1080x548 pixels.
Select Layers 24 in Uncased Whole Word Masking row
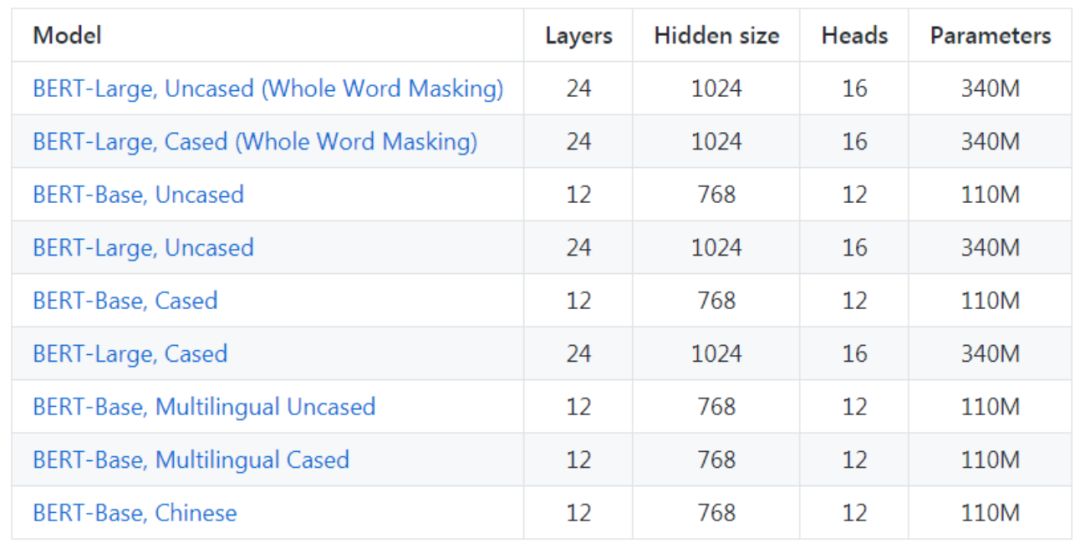[579, 89]
